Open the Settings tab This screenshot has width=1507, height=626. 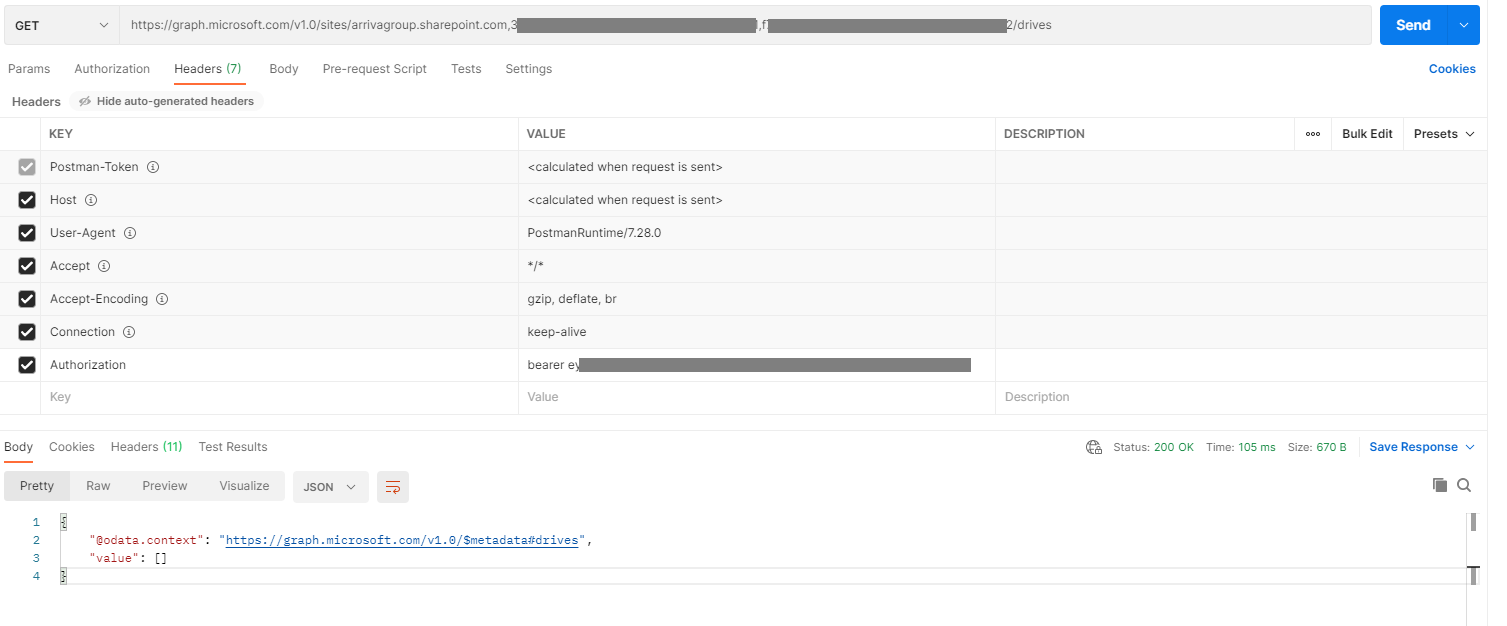tap(529, 69)
